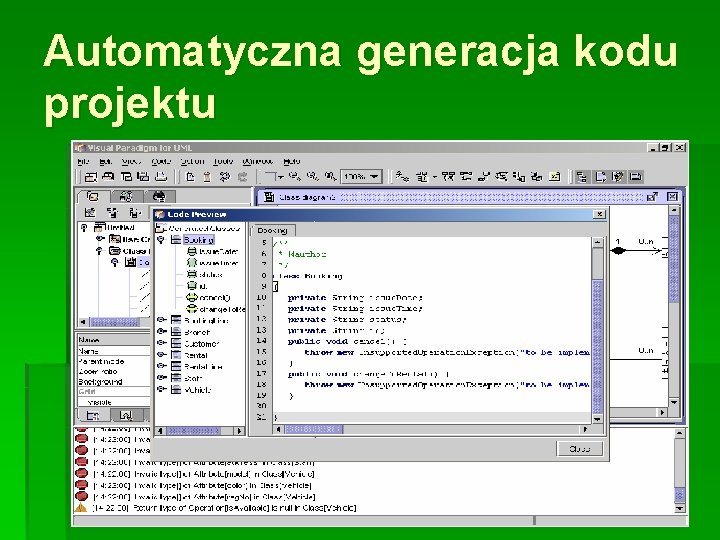The height and width of the screenshot is (540, 720).
Task: Click the middle magnifier zoom icon
Action: click(x=312, y=176)
